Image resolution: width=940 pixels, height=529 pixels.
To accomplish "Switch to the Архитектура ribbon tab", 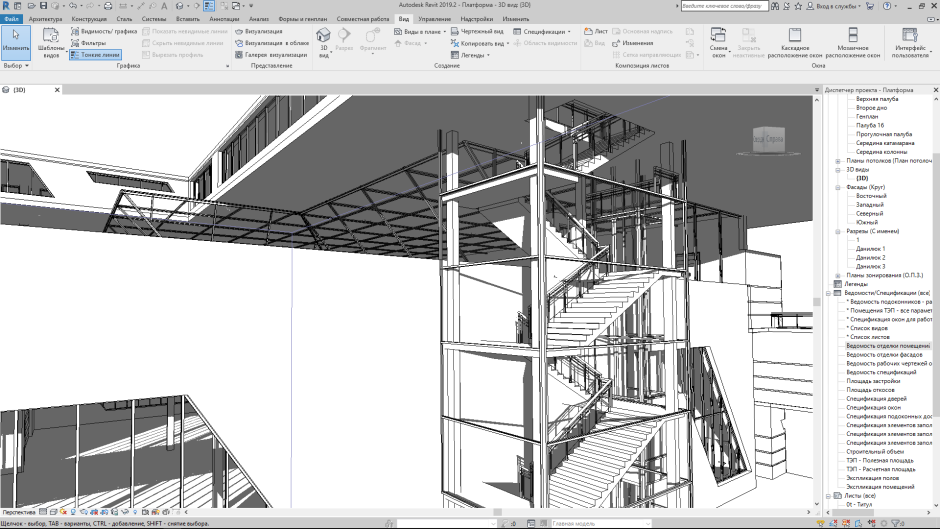I will tap(45, 19).
